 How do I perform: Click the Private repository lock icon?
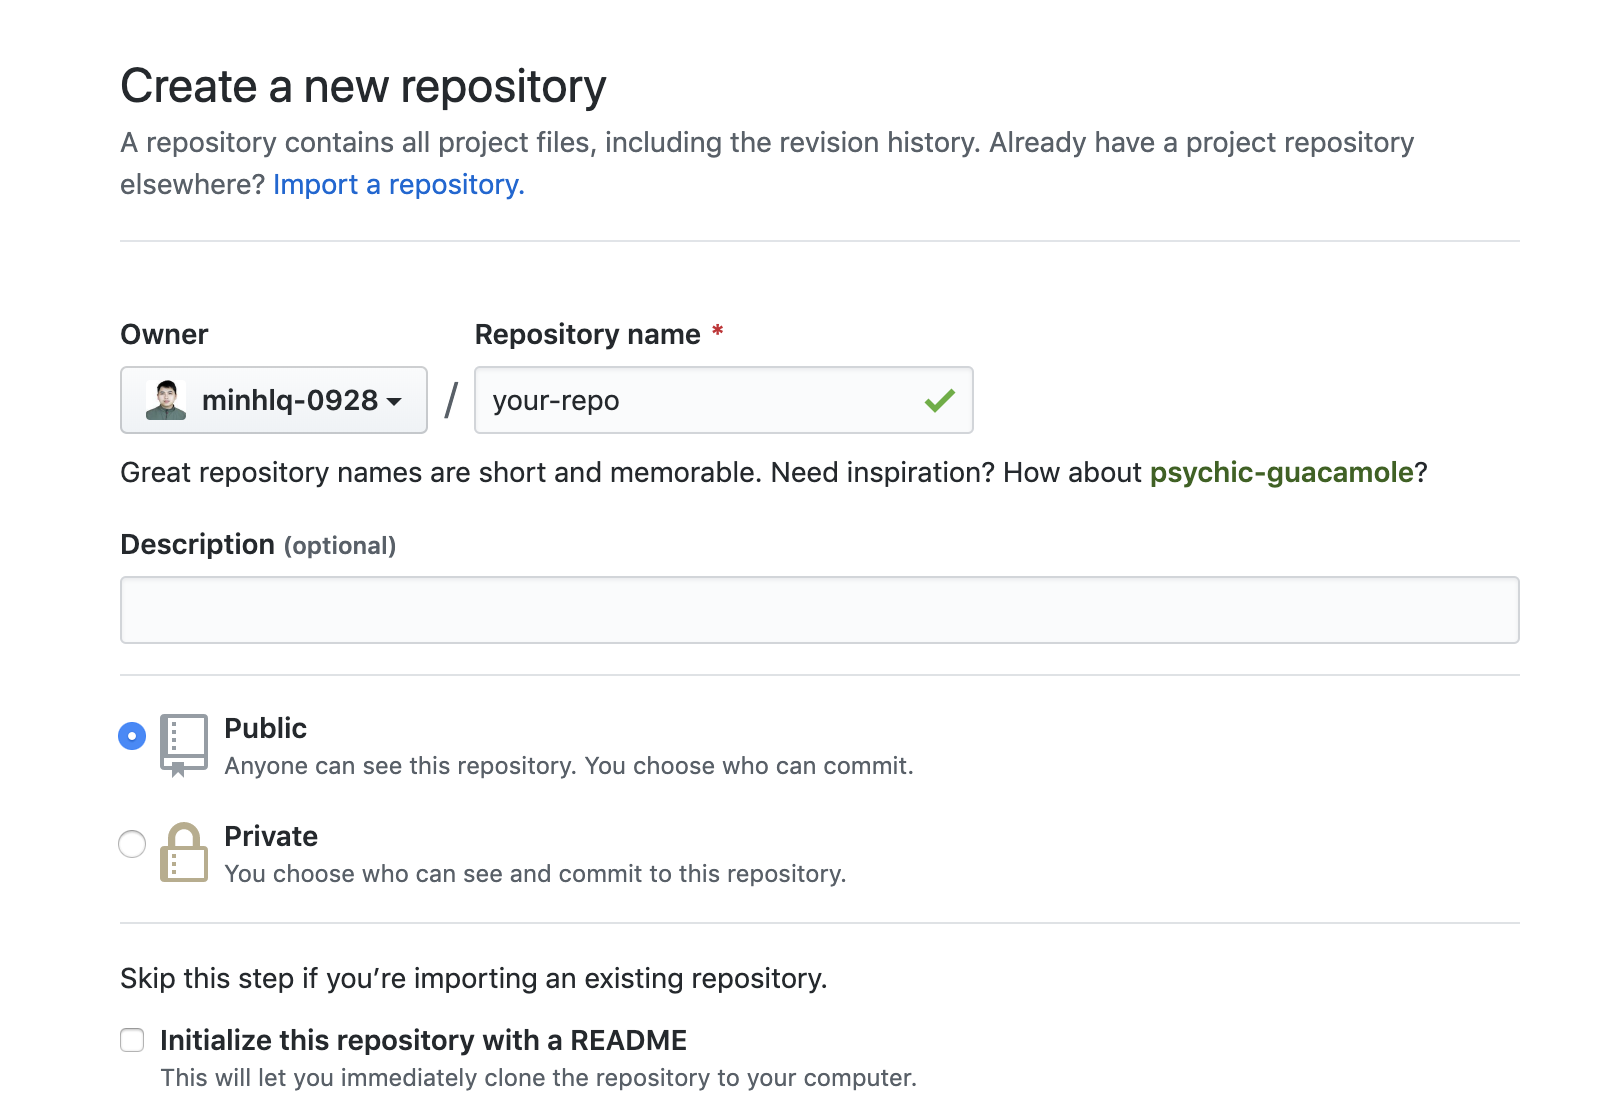[183, 853]
